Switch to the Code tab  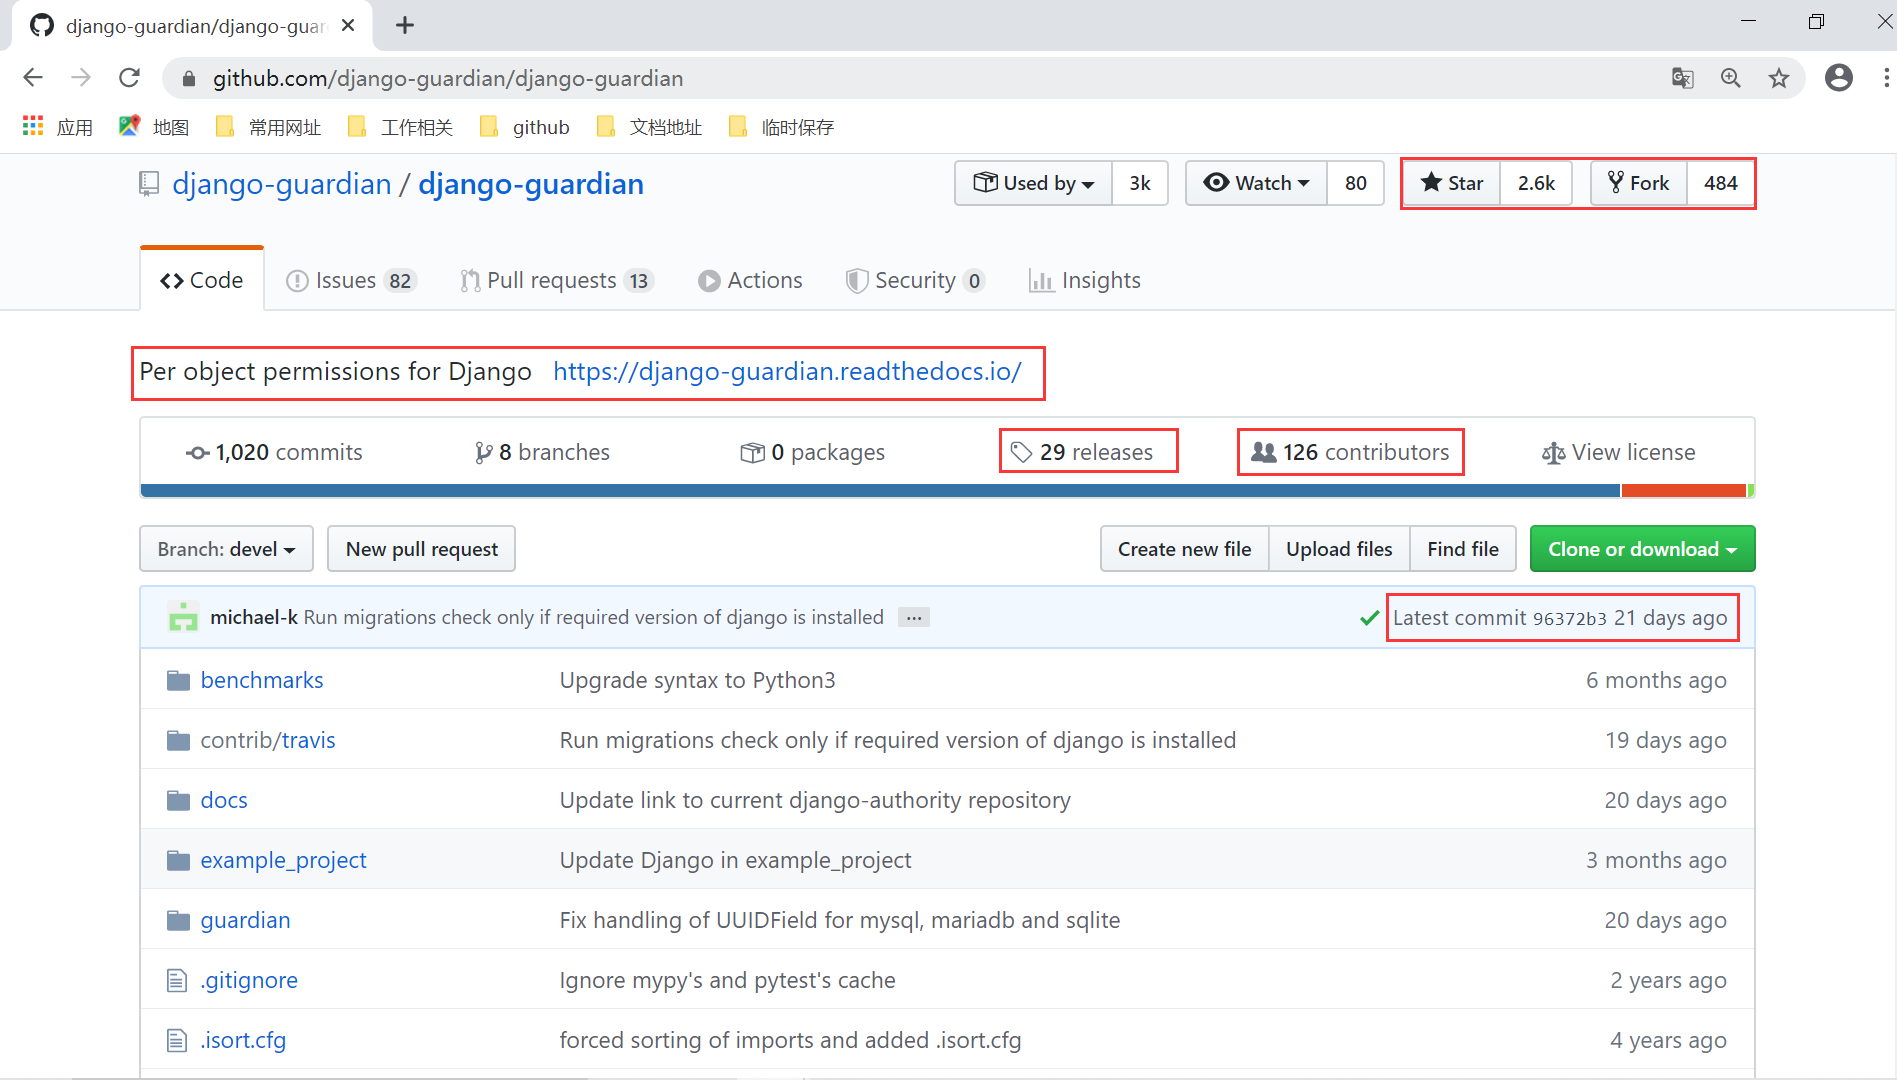202,280
